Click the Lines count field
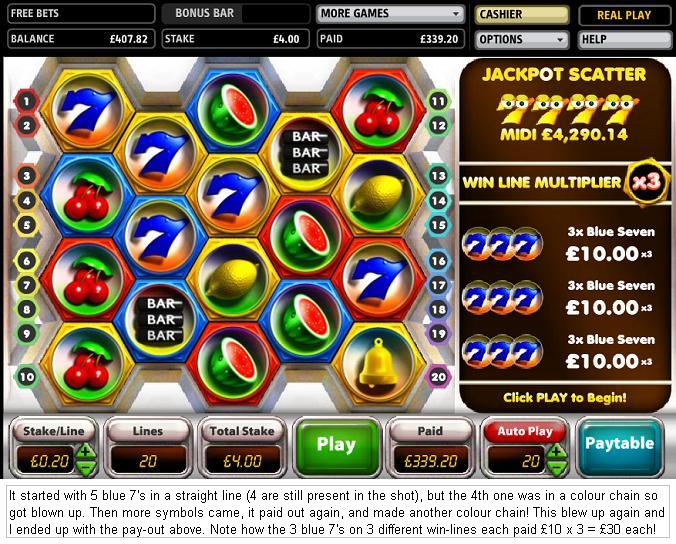676x544 pixels. point(147,460)
